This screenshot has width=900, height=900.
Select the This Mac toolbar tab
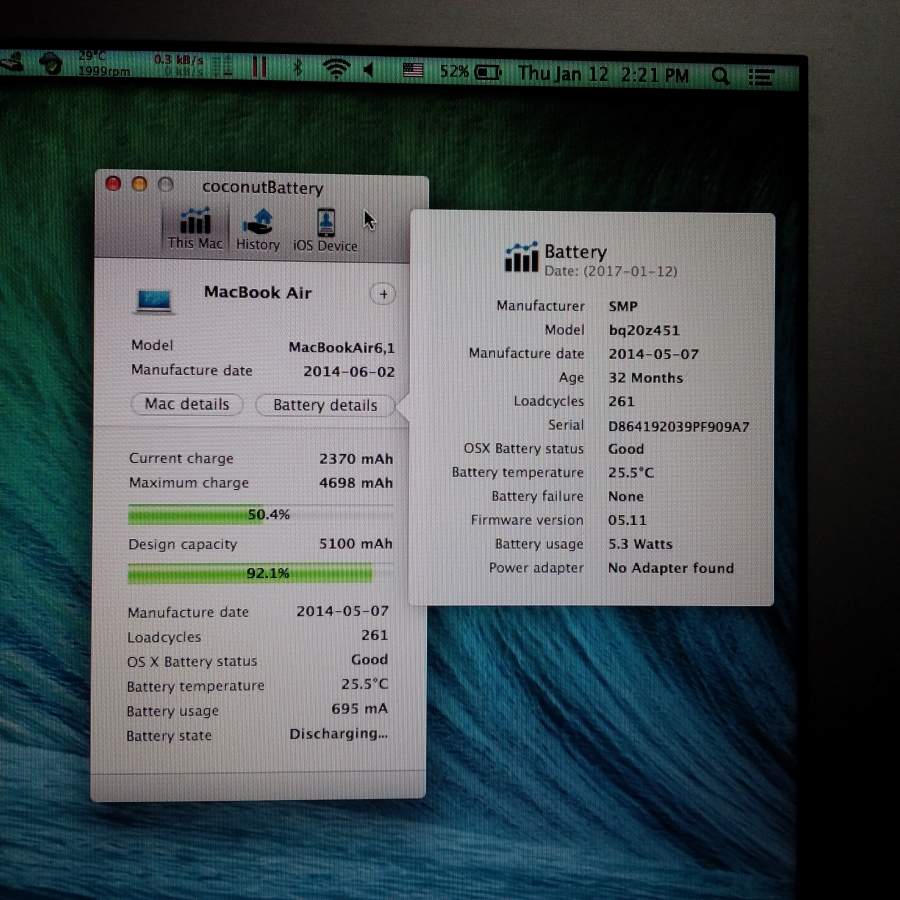point(195,229)
